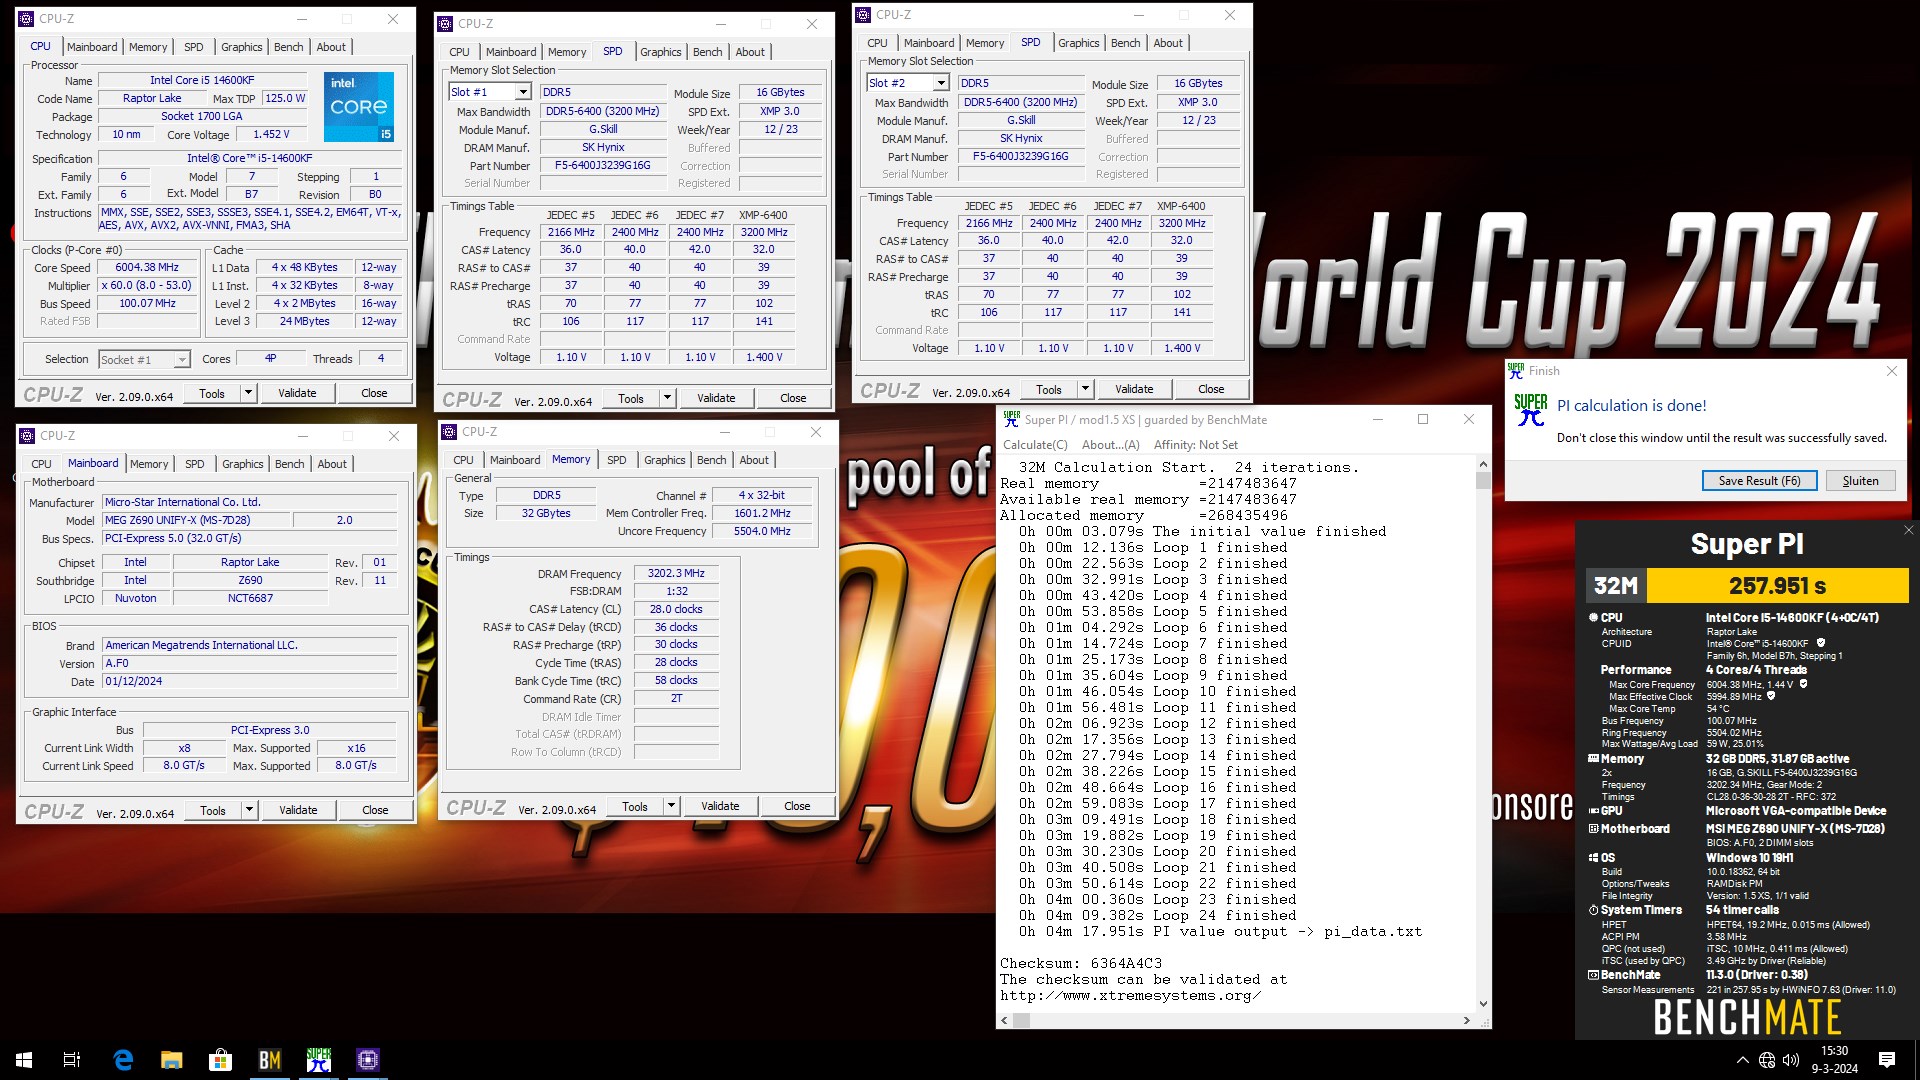This screenshot has width=1920, height=1080.
Task: Open About...(A) menu in Super PI
Action: pyautogui.click(x=1110, y=445)
